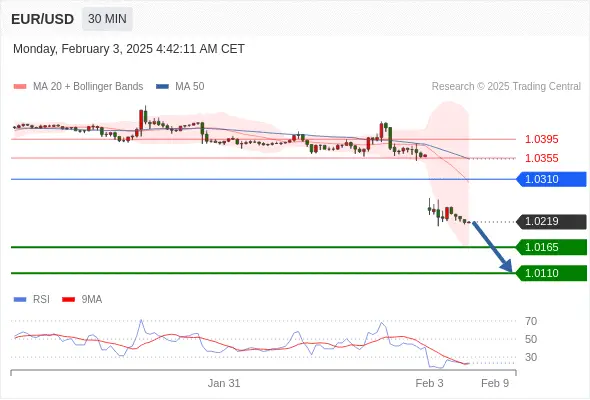The image size is (590, 400).
Task: Click the RSI 50 axis label
Action: [x=531, y=339]
